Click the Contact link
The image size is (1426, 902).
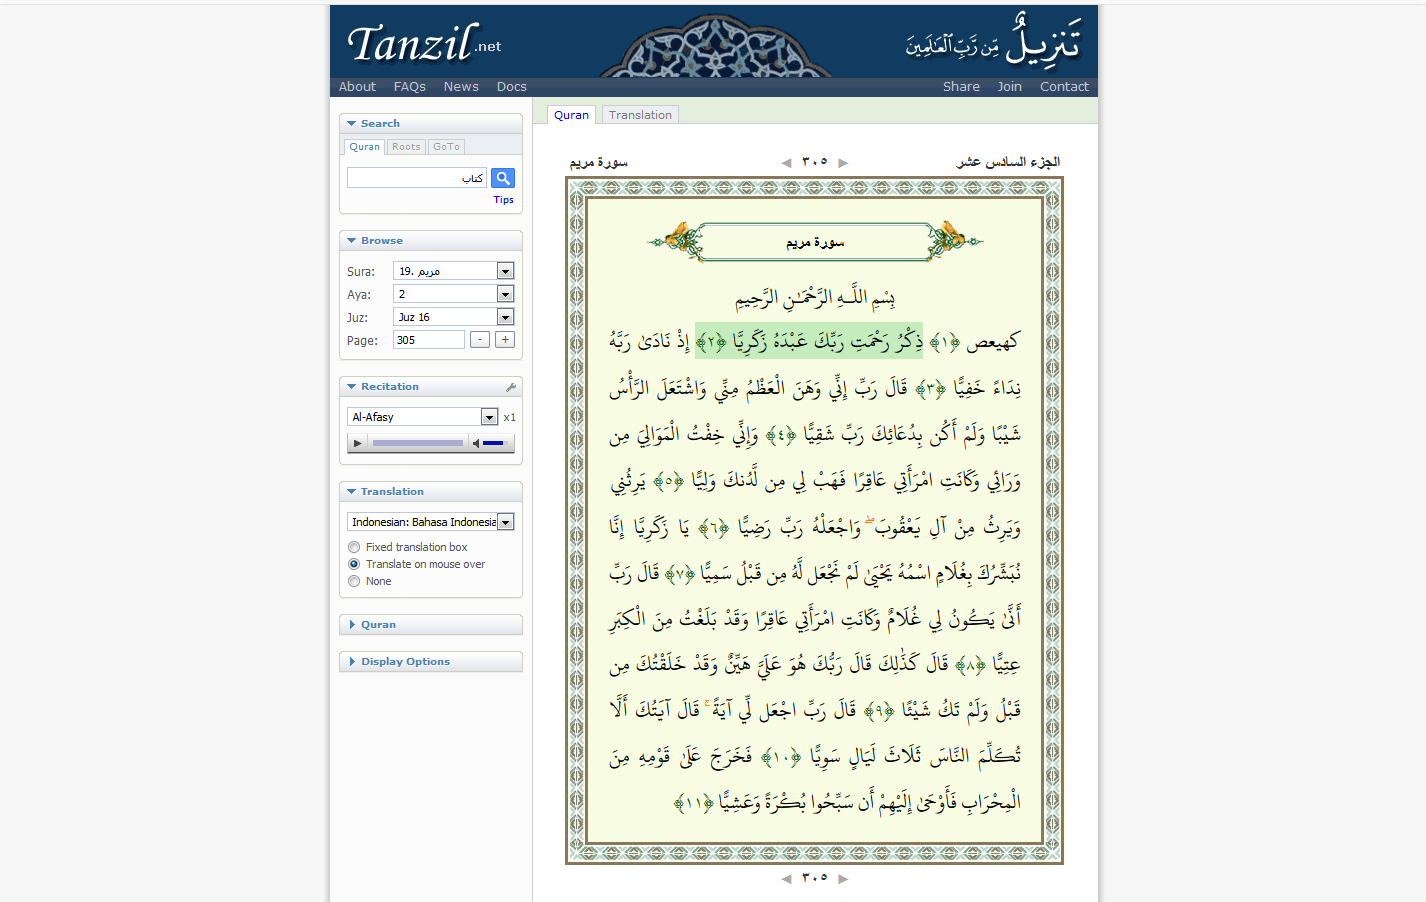tap(1064, 87)
